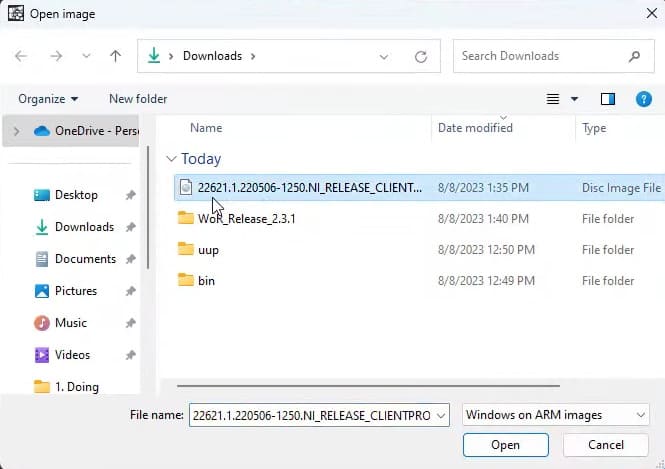Toggle the preview pane icon

607,99
